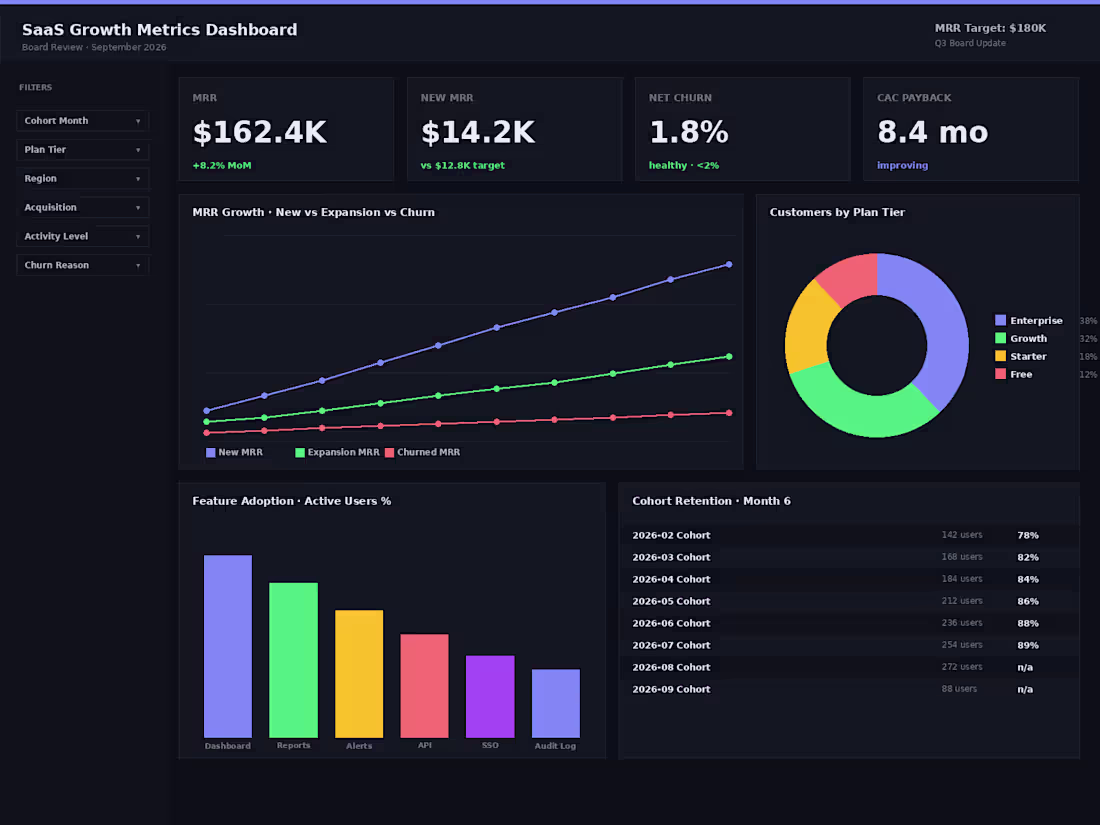The width and height of the screenshot is (1100, 825).
Task: Select the Dashboard bar in Feature Adoption
Action: point(228,646)
